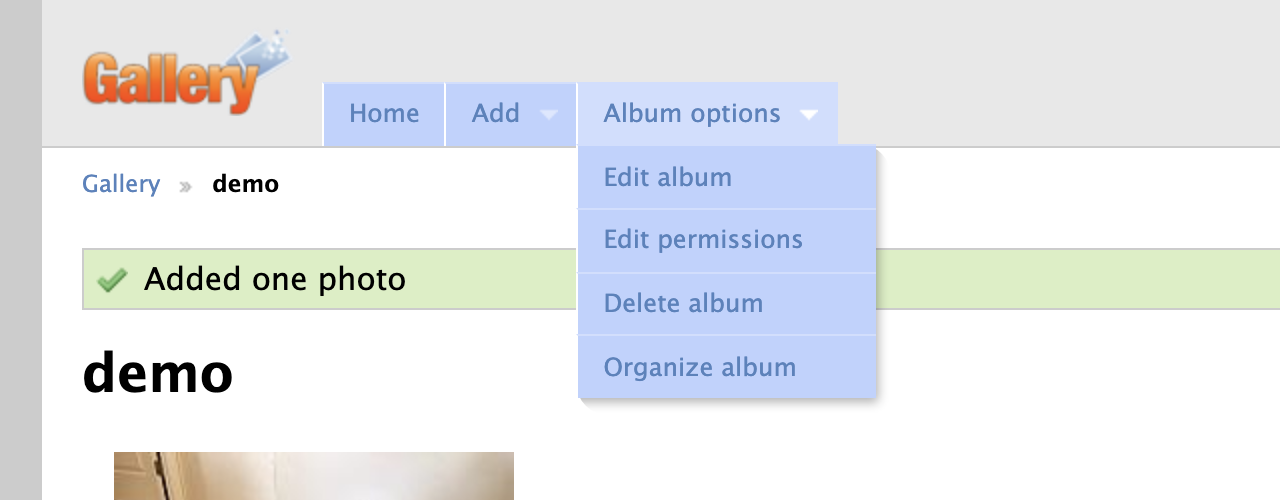Click the large demo album heading

coord(158,373)
